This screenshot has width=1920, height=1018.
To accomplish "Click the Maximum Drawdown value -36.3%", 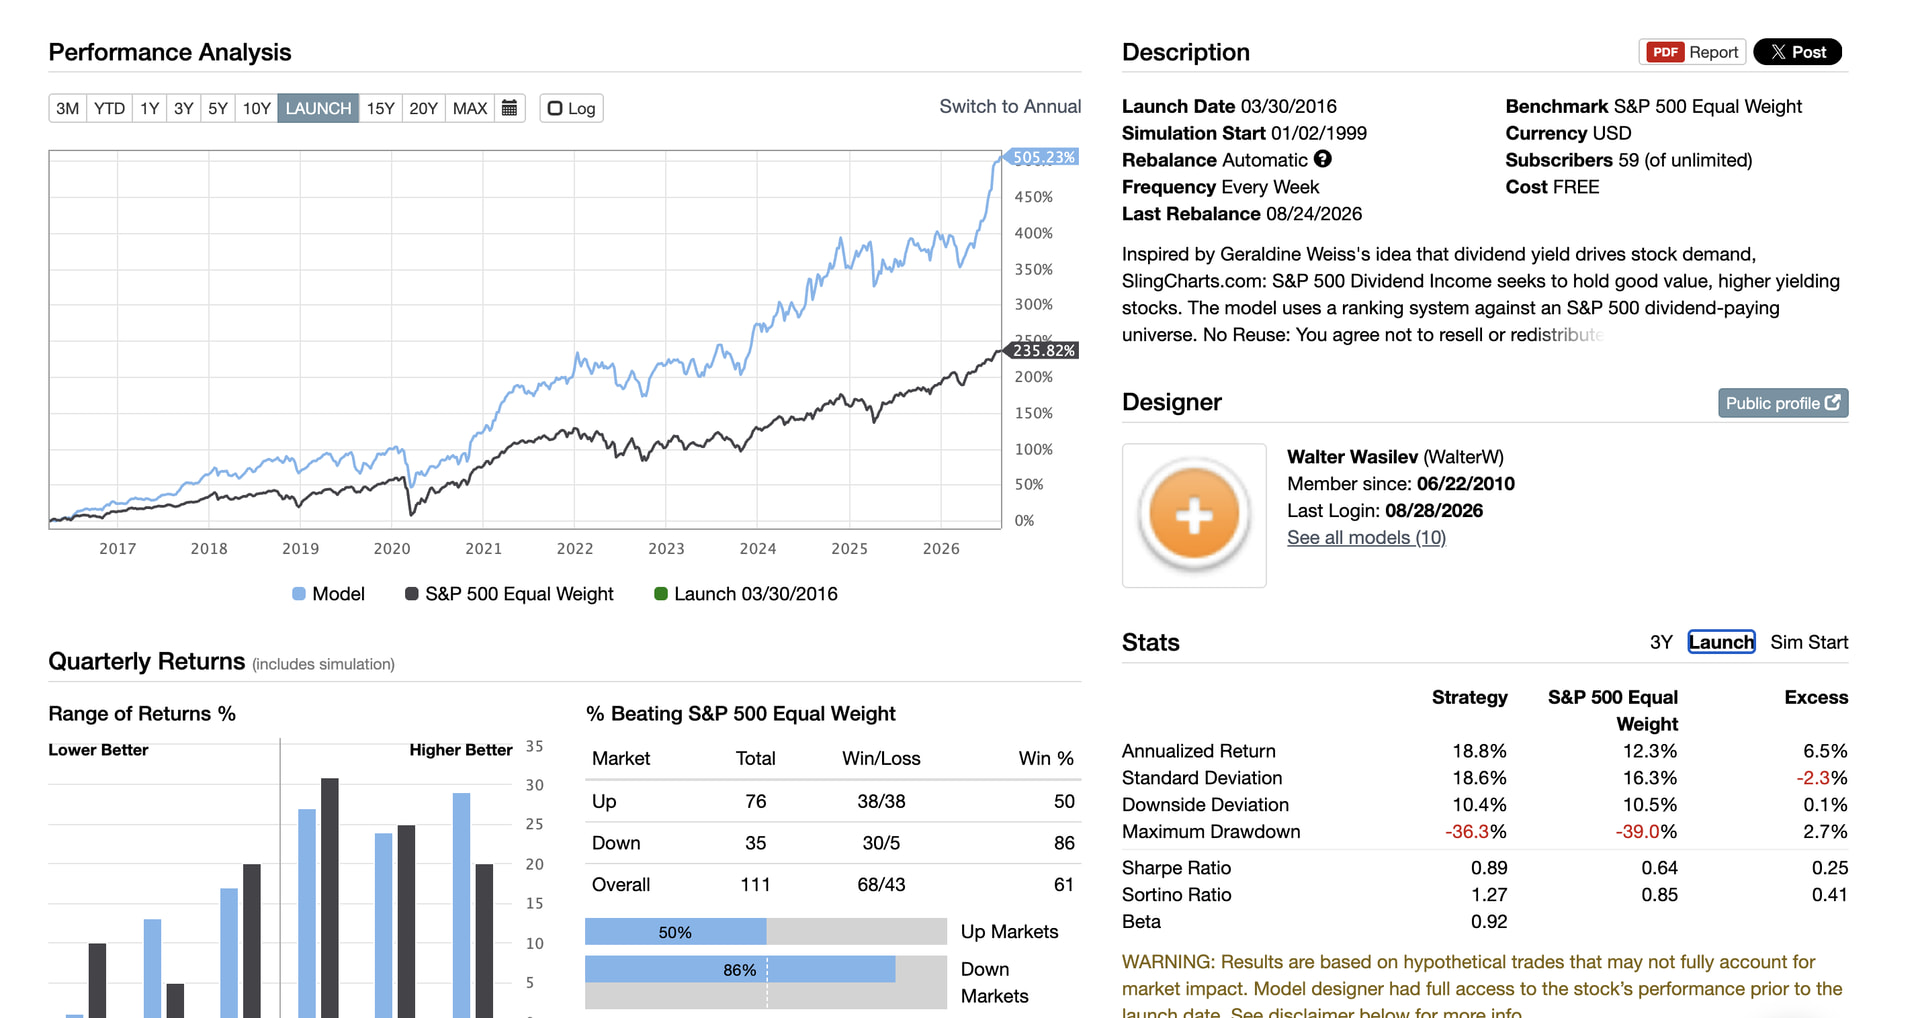I will 1476,832.
